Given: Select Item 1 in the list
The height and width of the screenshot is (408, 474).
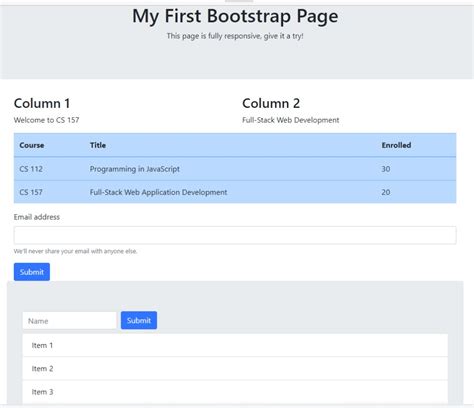Looking at the screenshot, I should point(235,345).
